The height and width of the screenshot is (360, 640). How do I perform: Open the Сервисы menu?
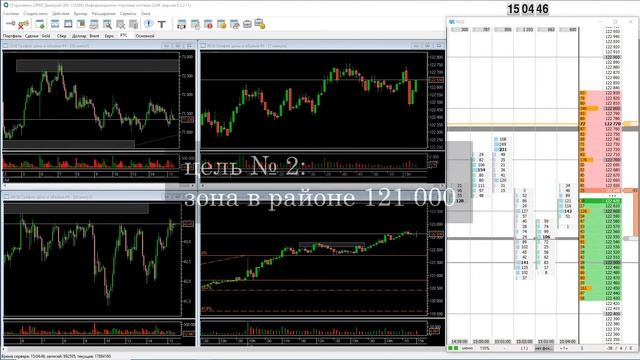(x=128, y=13)
